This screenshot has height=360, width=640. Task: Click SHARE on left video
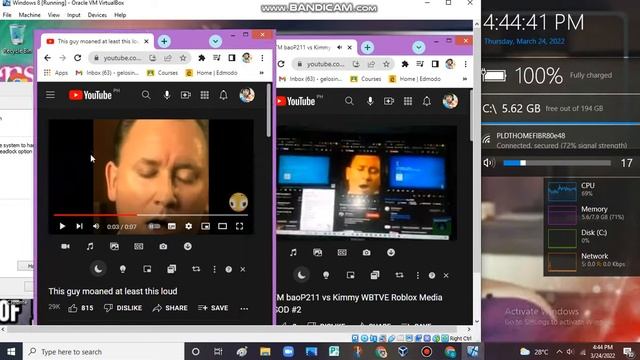tap(170, 308)
